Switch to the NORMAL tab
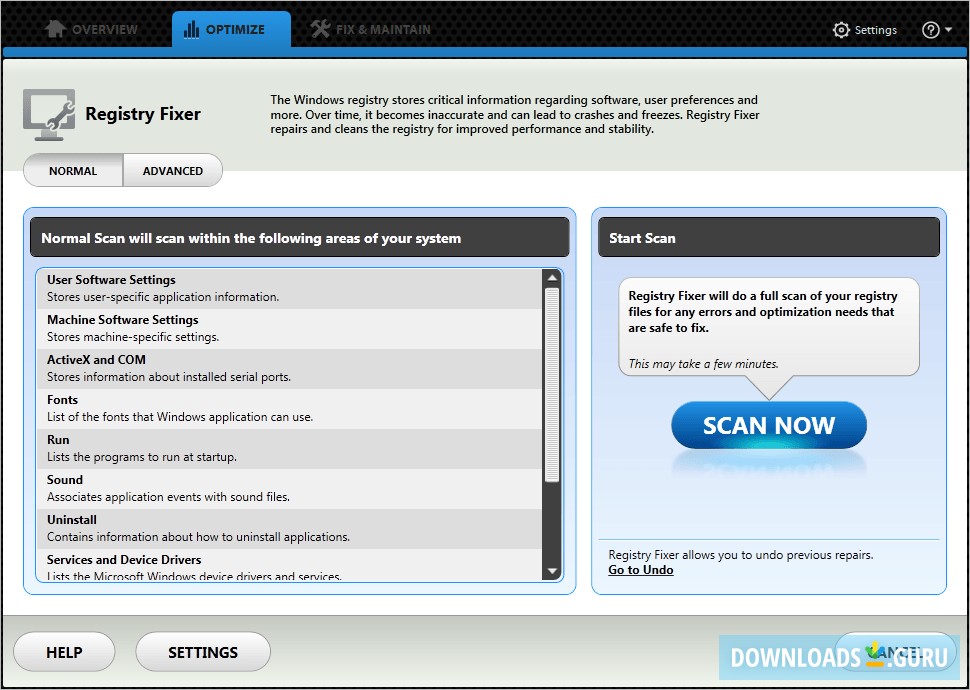This screenshot has height=690, width=970. click(x=73, y=170)
